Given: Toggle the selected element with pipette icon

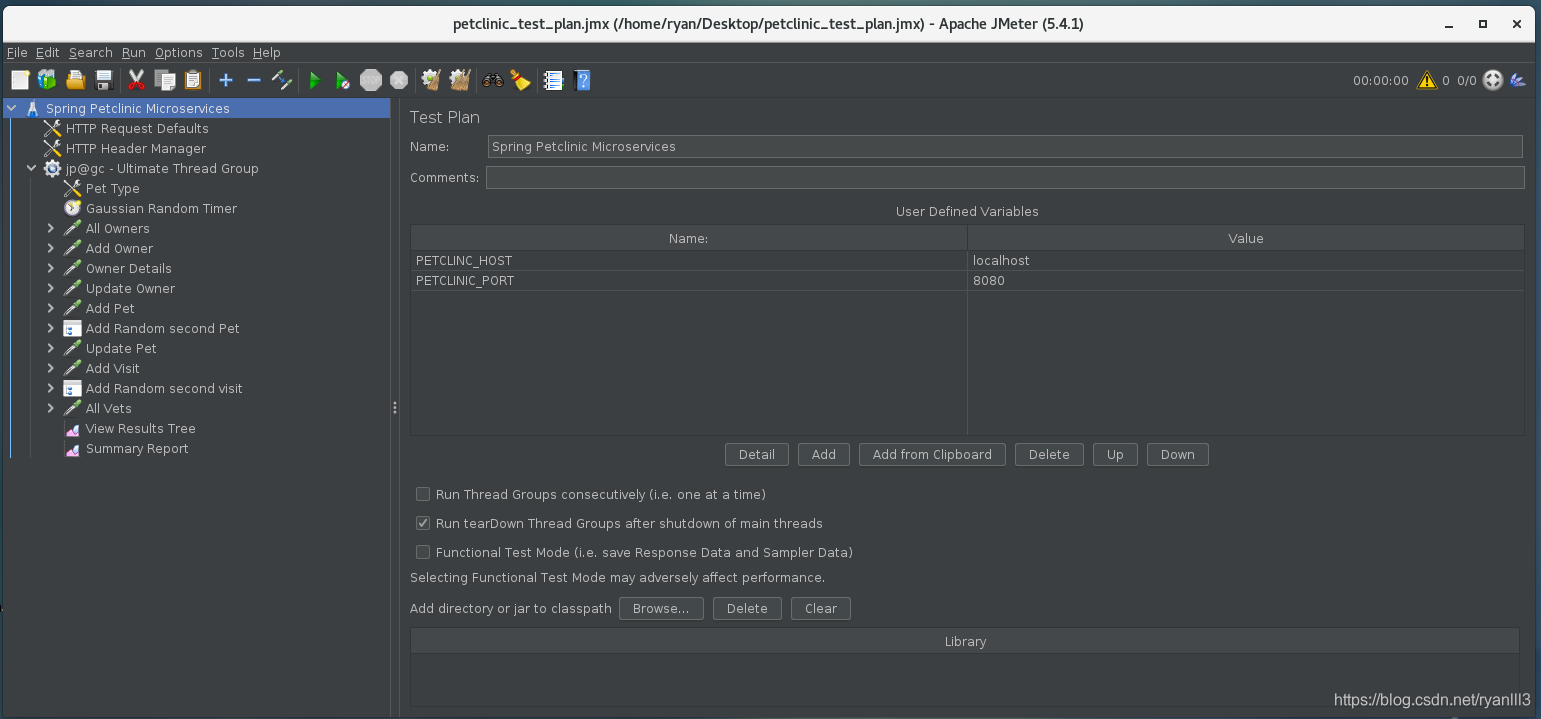Looking at the screenshot, I should (282, 80).
